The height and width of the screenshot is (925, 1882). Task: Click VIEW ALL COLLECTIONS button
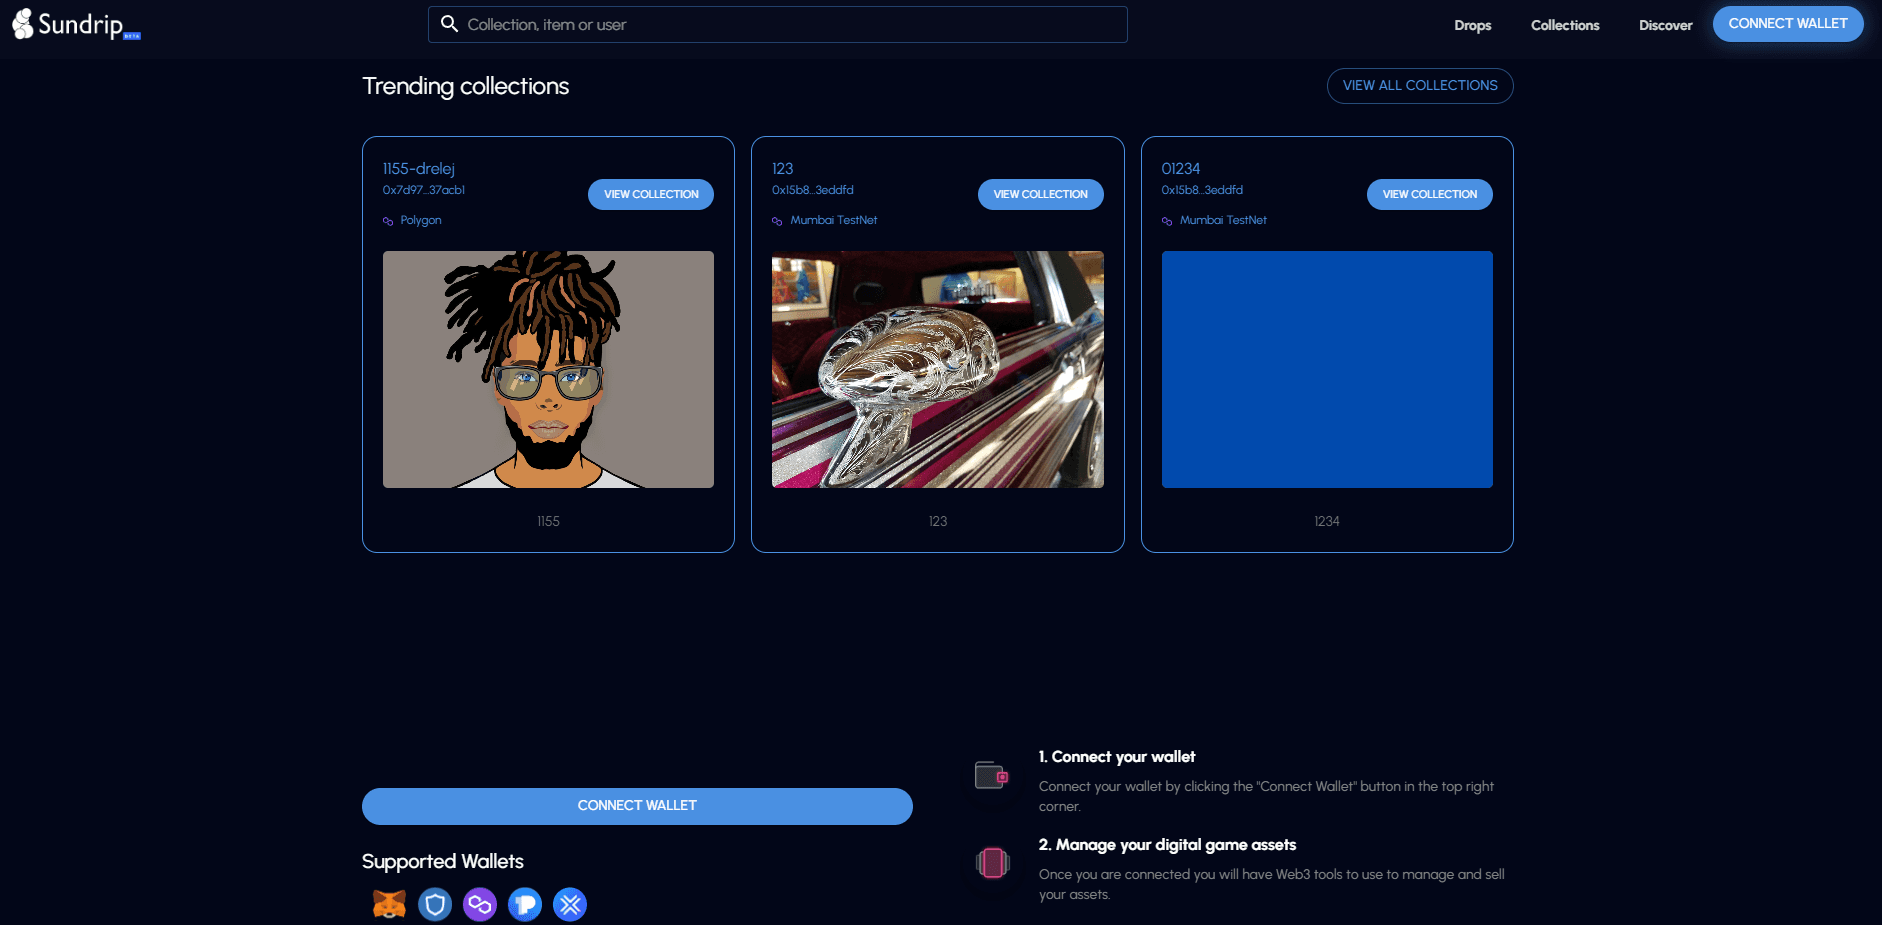tap(1420, 86)
